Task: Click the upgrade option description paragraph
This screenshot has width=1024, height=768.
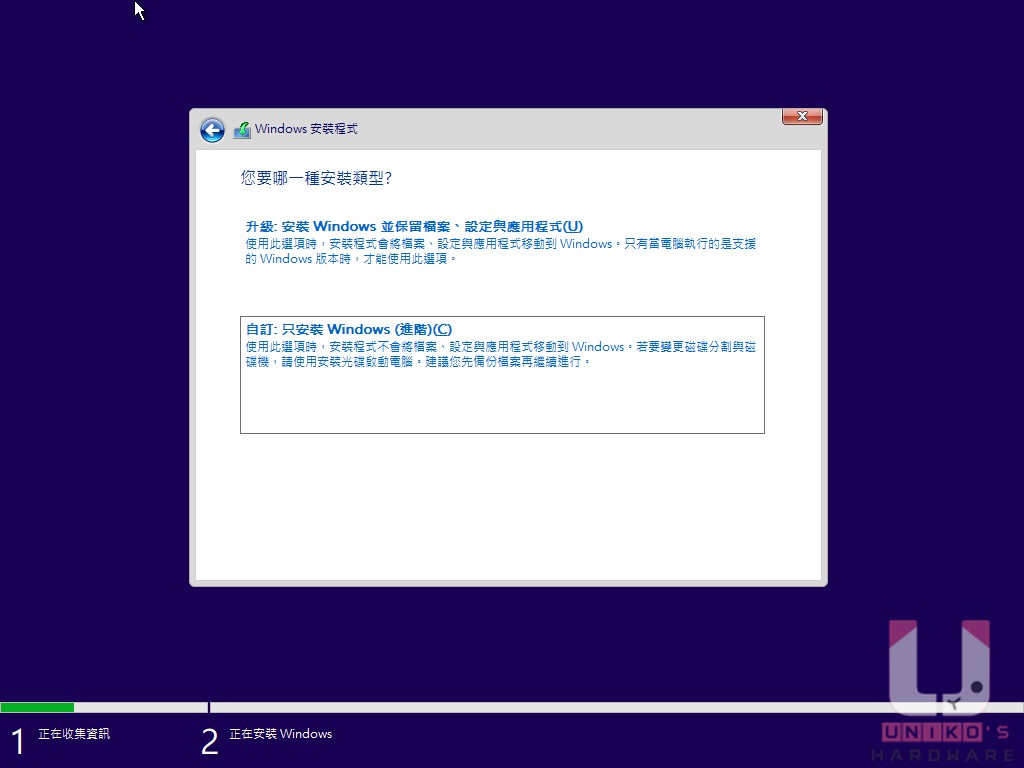Action: [500, 251]
